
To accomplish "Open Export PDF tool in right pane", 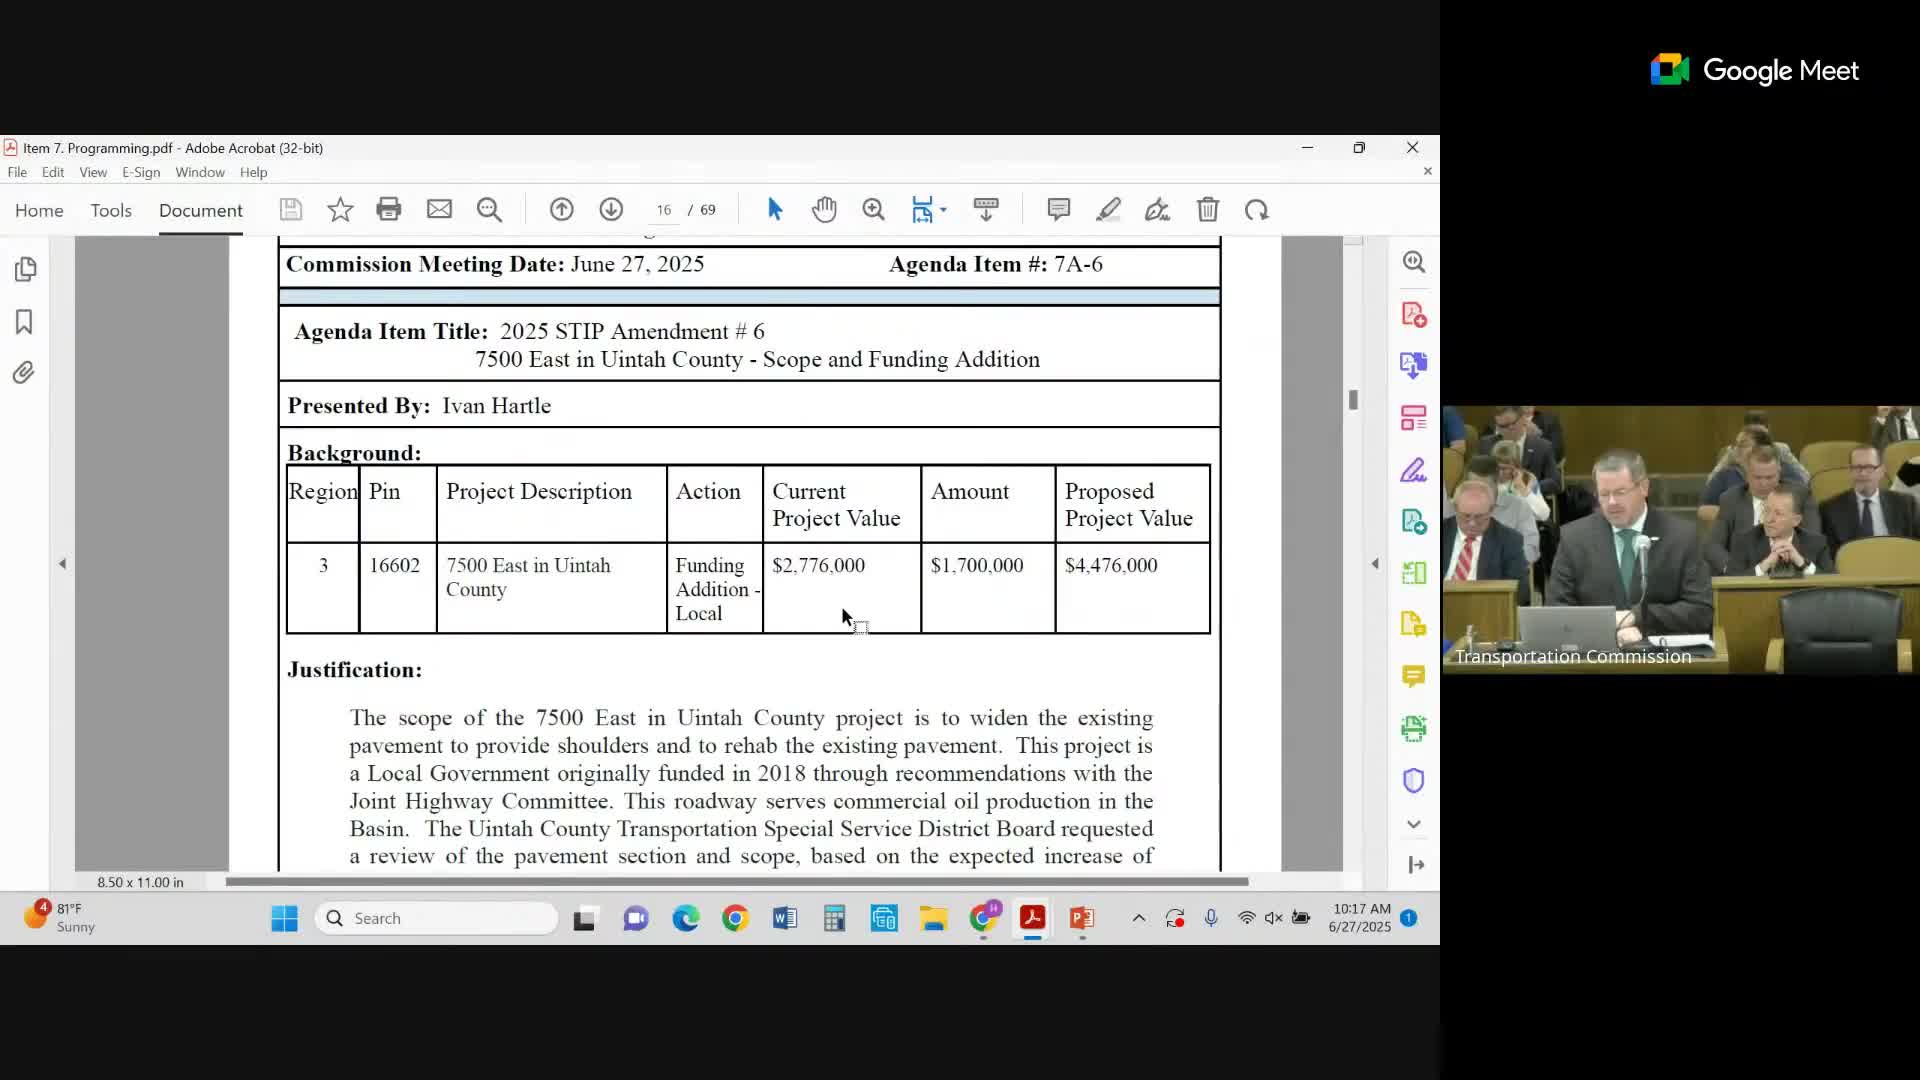I will (x=1414, y=365).
